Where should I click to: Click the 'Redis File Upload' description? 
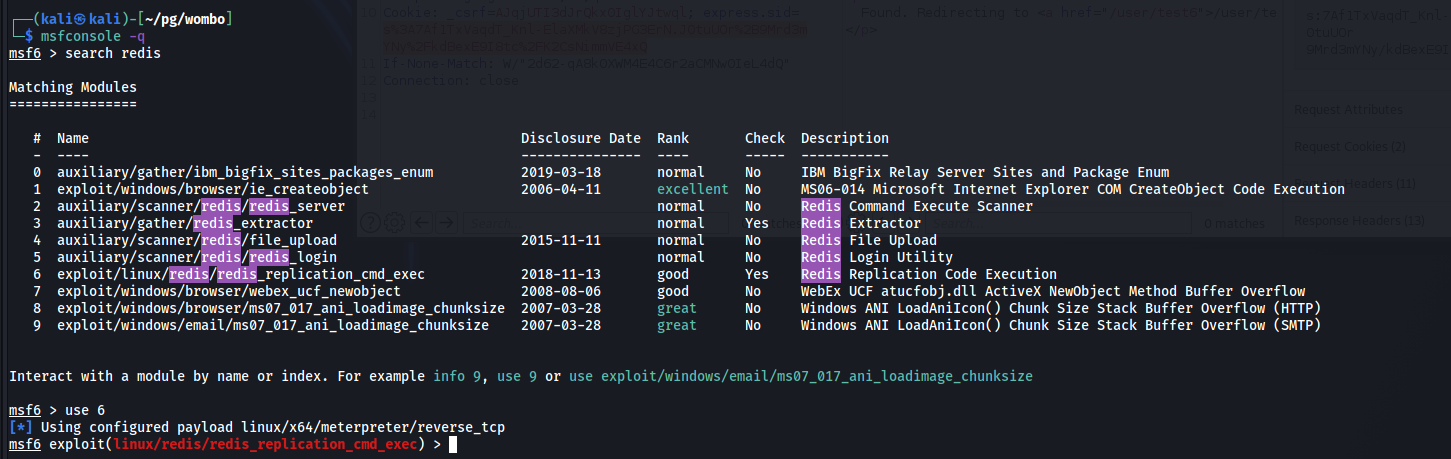click(x=869, y=240)
